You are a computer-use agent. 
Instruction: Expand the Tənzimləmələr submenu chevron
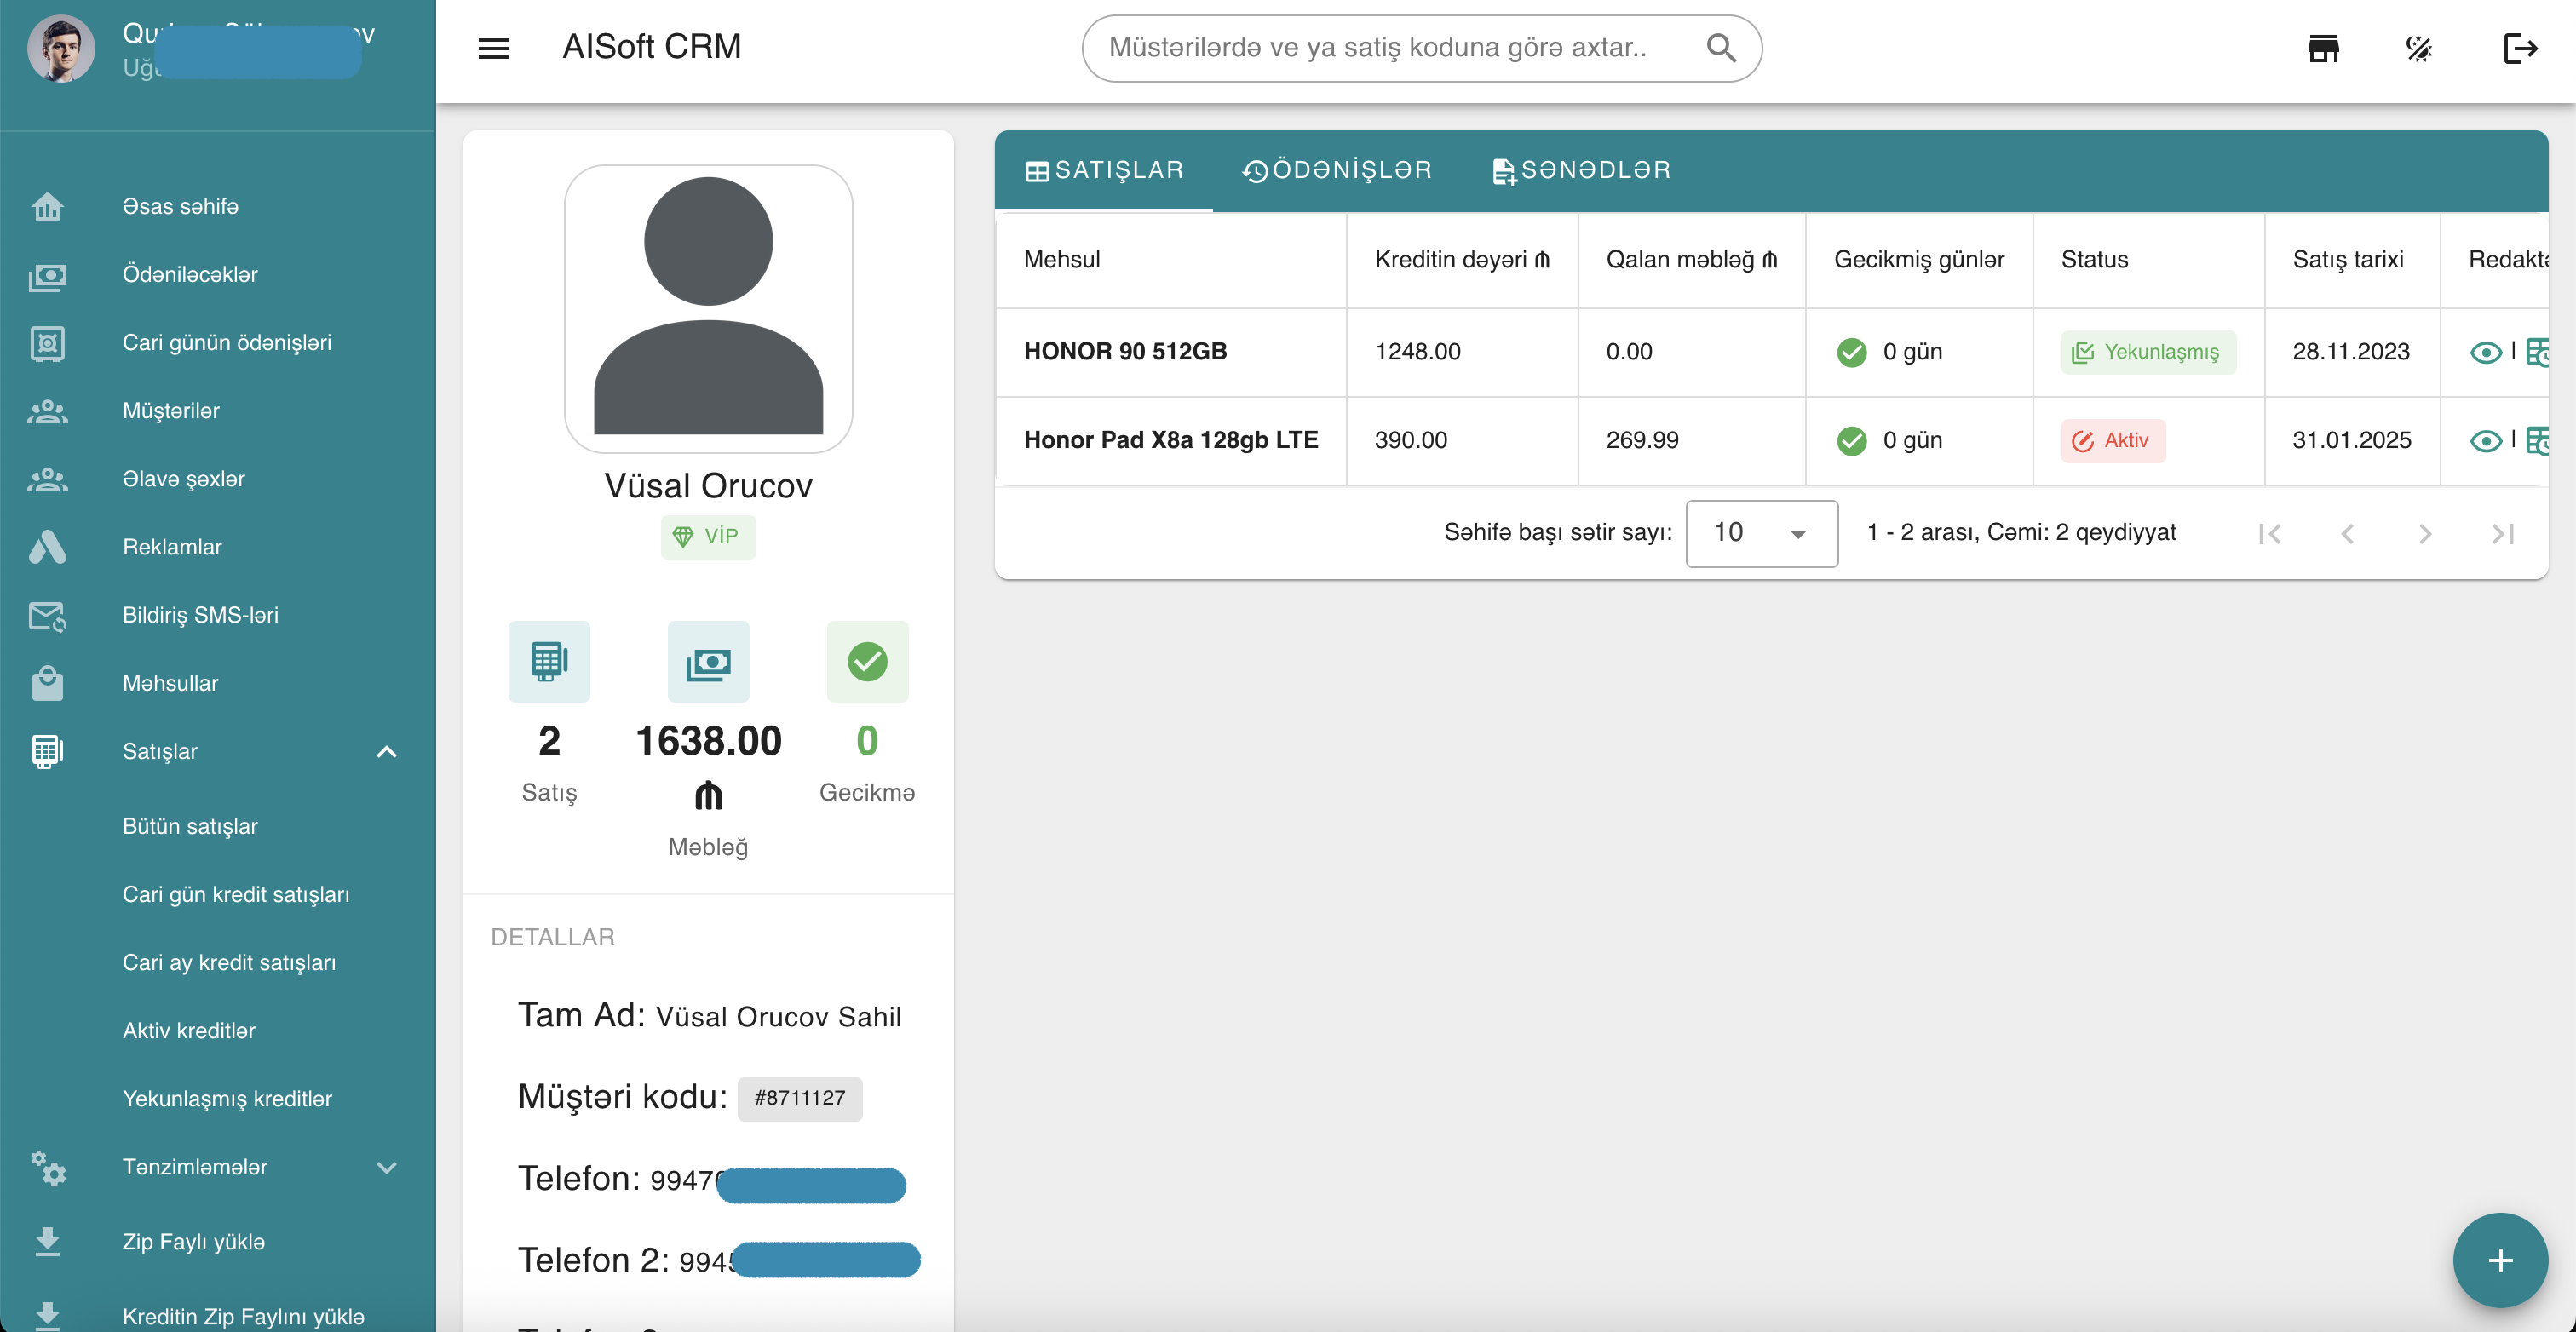386,1167
